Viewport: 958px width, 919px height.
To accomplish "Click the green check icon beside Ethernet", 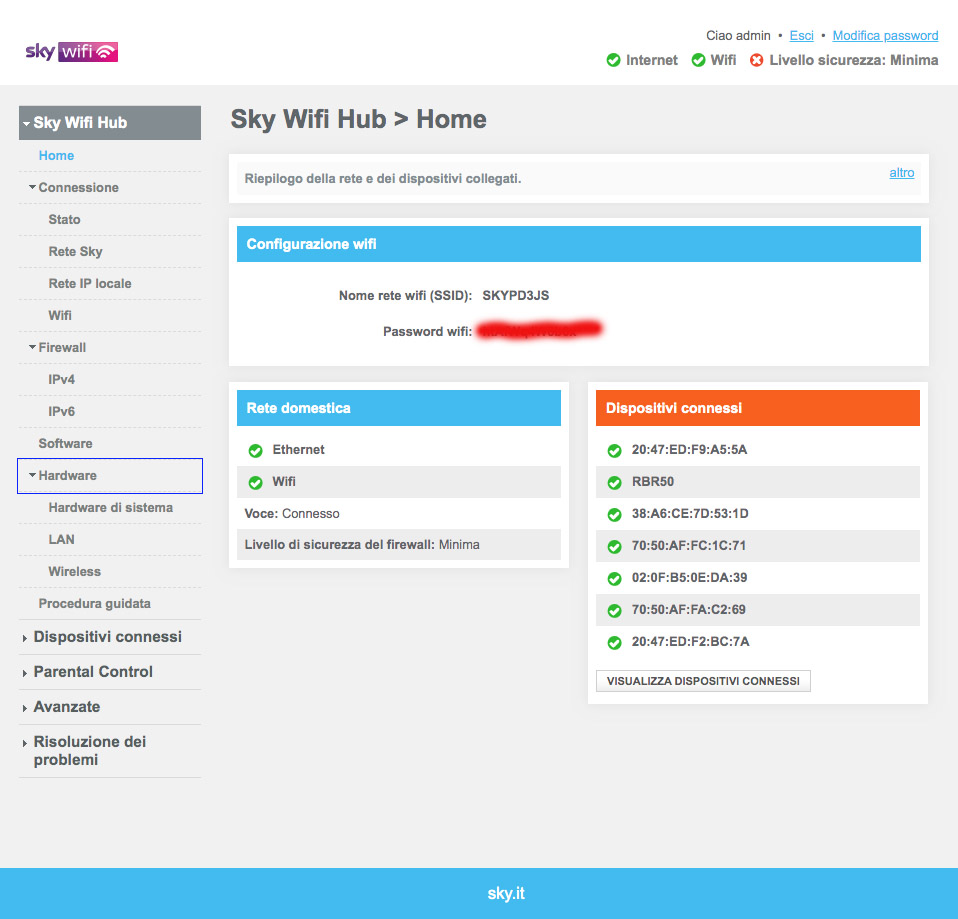I will 255,451.
